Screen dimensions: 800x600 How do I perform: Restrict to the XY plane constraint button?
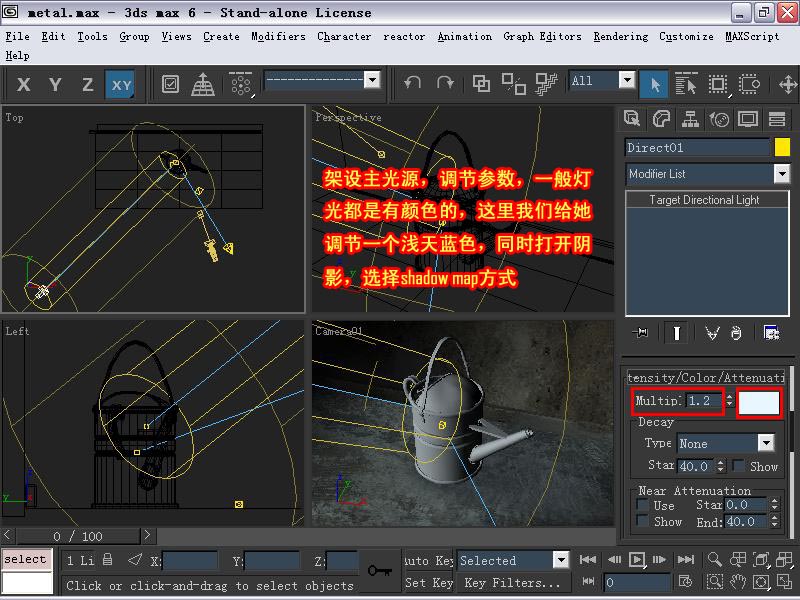tap(121, 85)
